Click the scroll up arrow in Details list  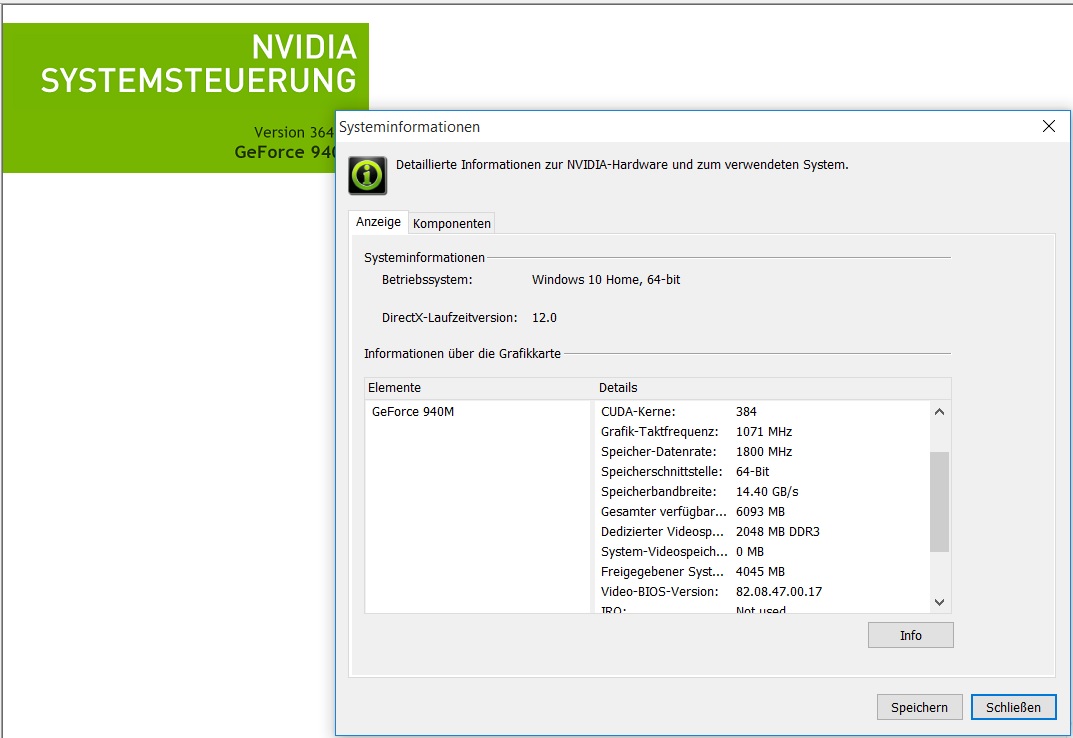[940, 411]
